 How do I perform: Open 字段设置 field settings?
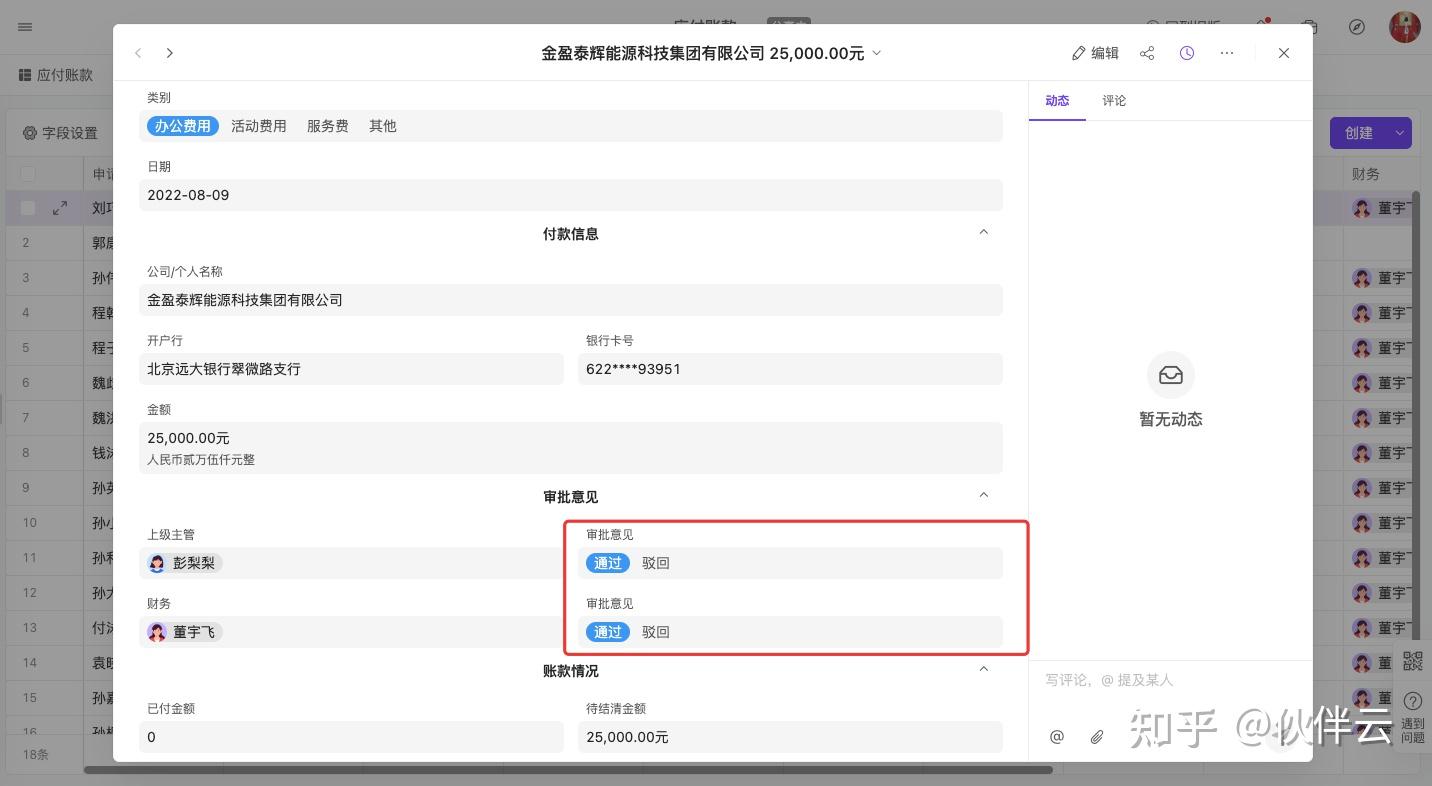61,133
